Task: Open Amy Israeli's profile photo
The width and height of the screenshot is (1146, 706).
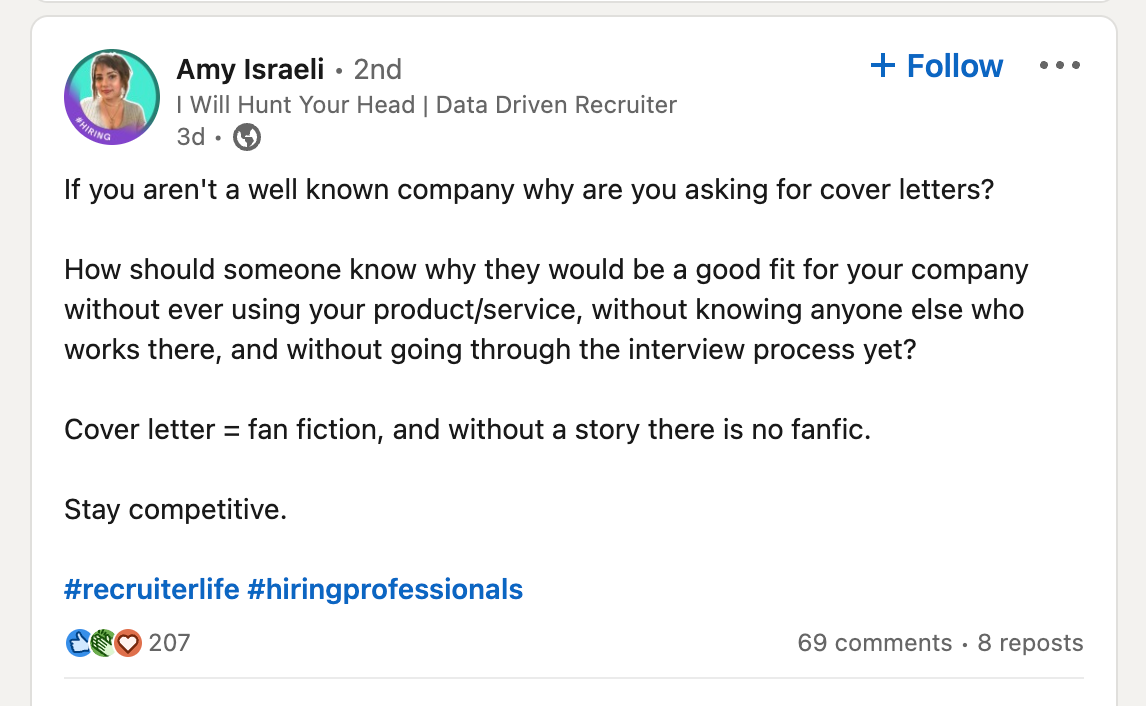Action: 112,97
